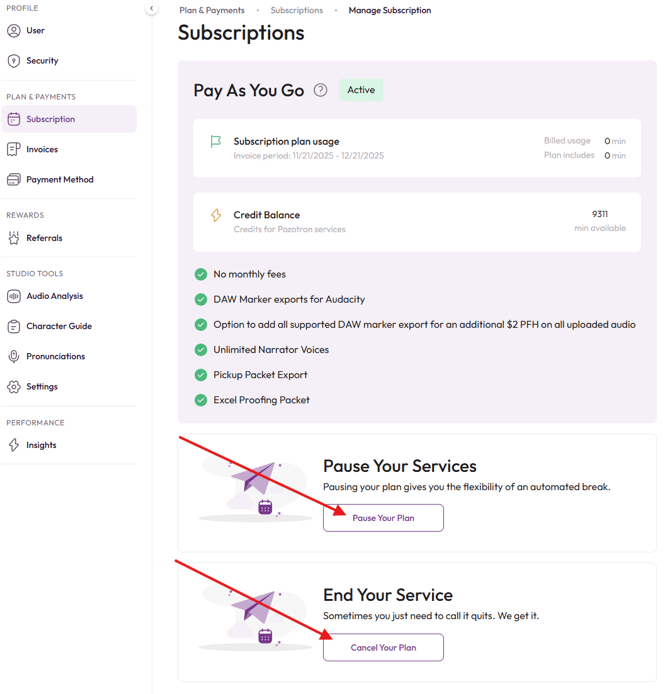Follow the Plan & Payments breadcrumb link
The image size is (670, 694).
[212, 10]
